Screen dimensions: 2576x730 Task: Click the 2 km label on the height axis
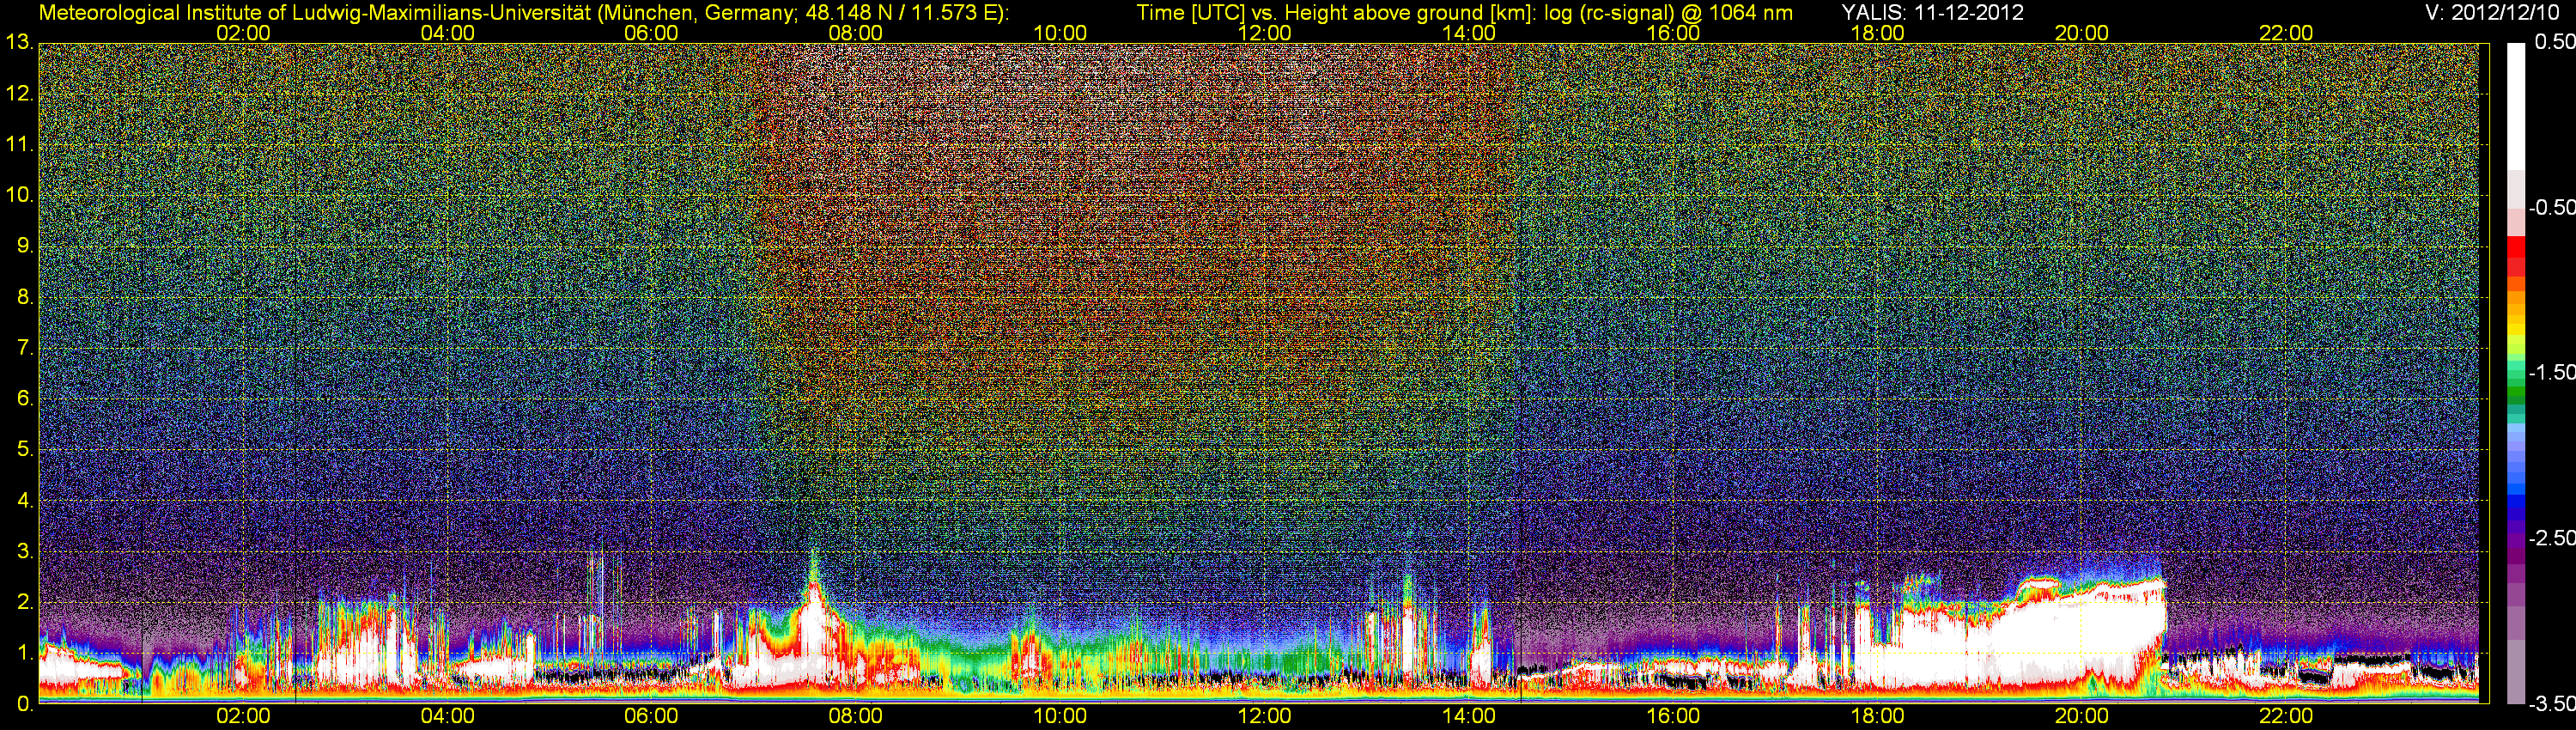pyautogui.click(x=24, y=602)
